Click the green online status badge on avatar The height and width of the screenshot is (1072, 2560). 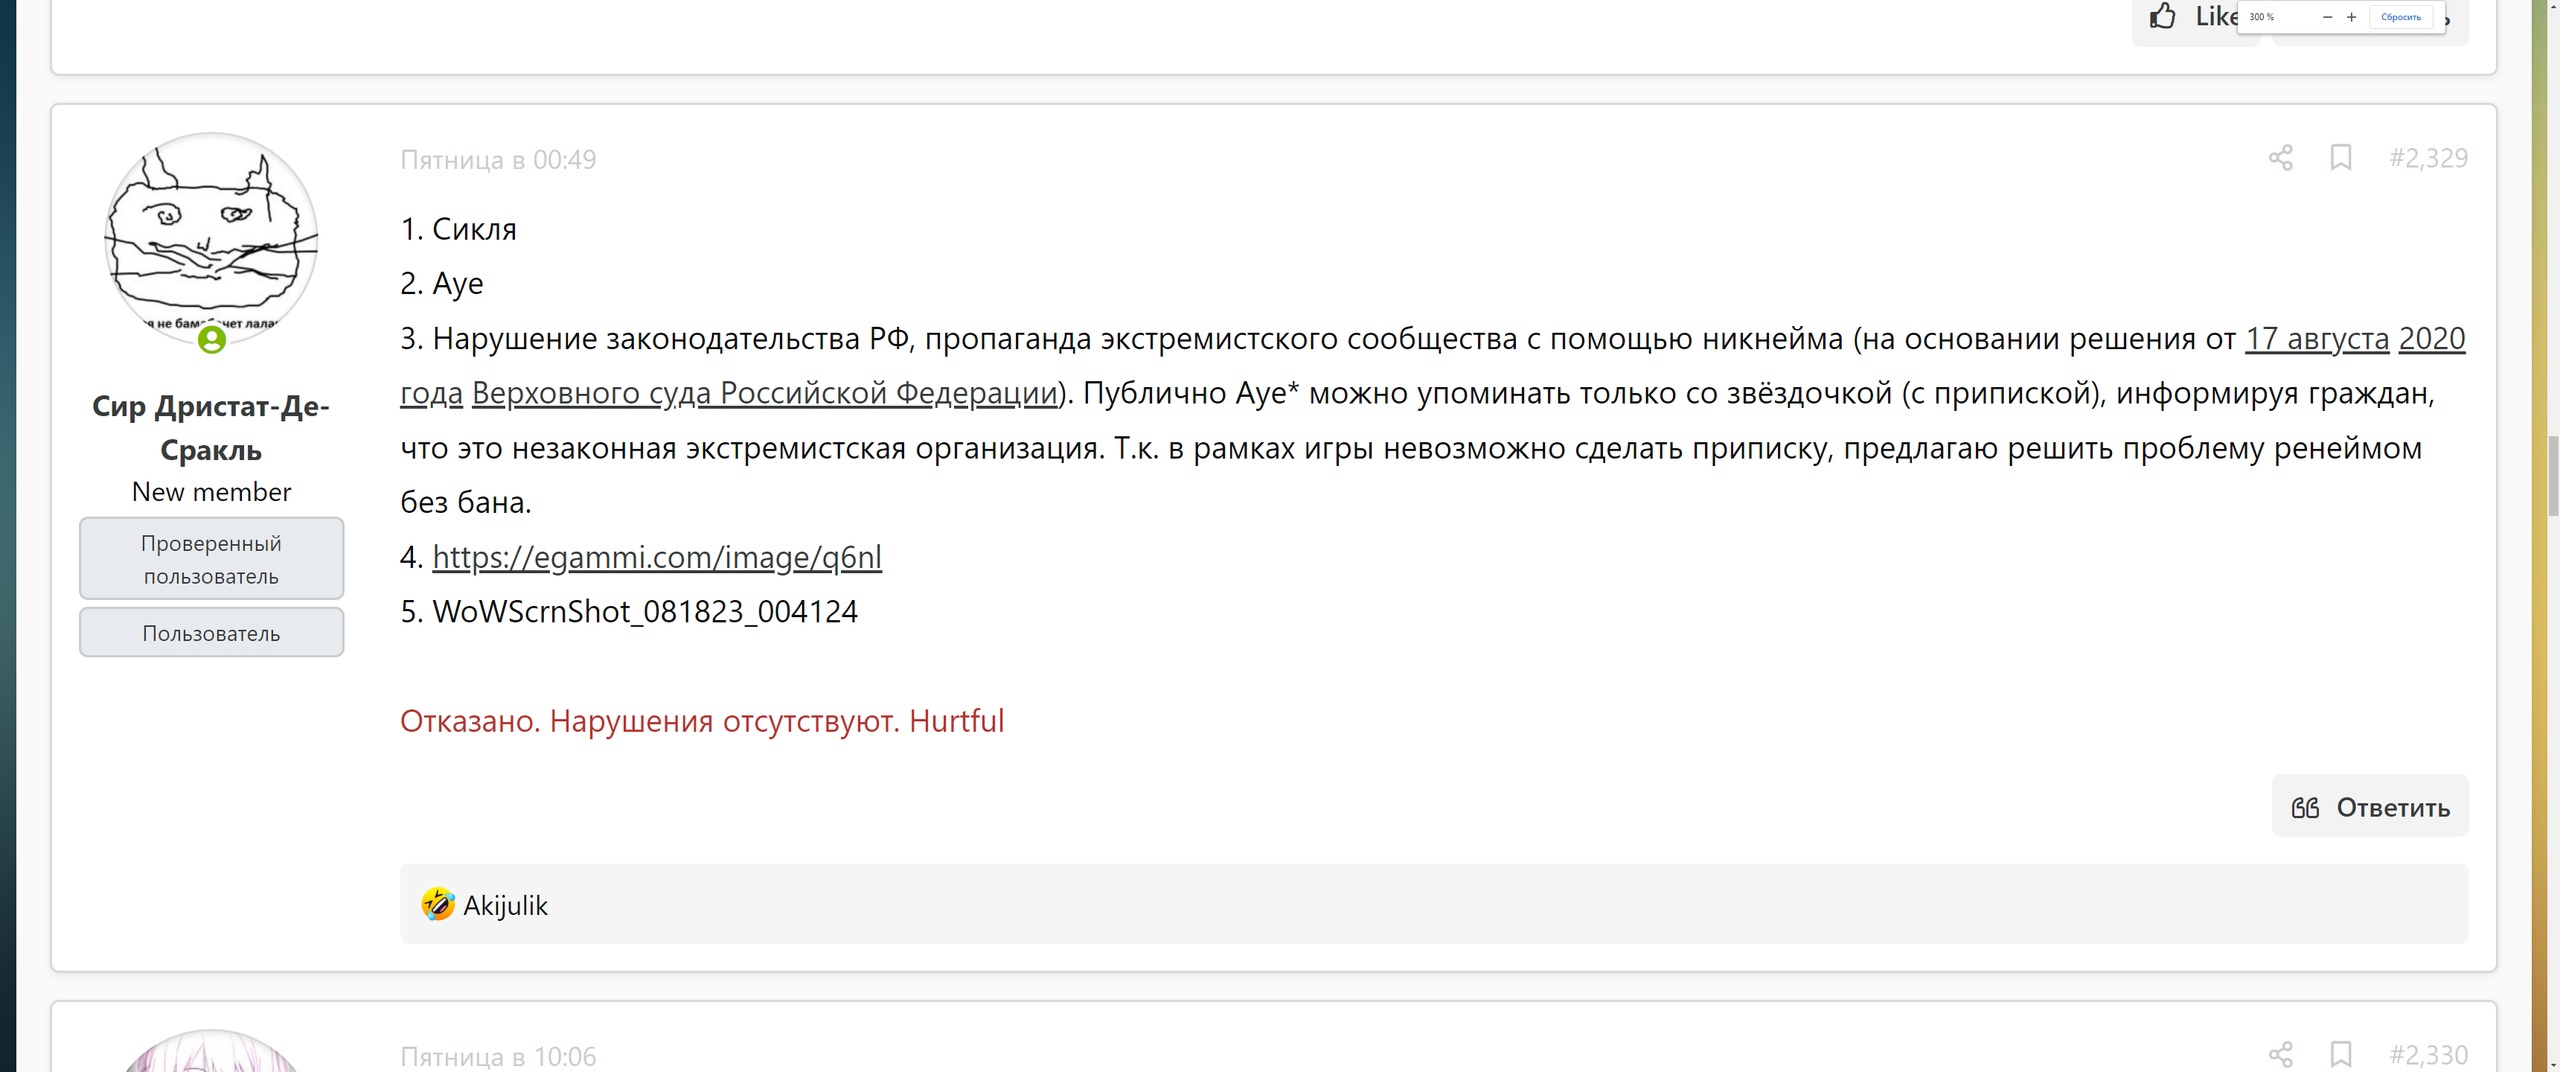pos(212,340)
